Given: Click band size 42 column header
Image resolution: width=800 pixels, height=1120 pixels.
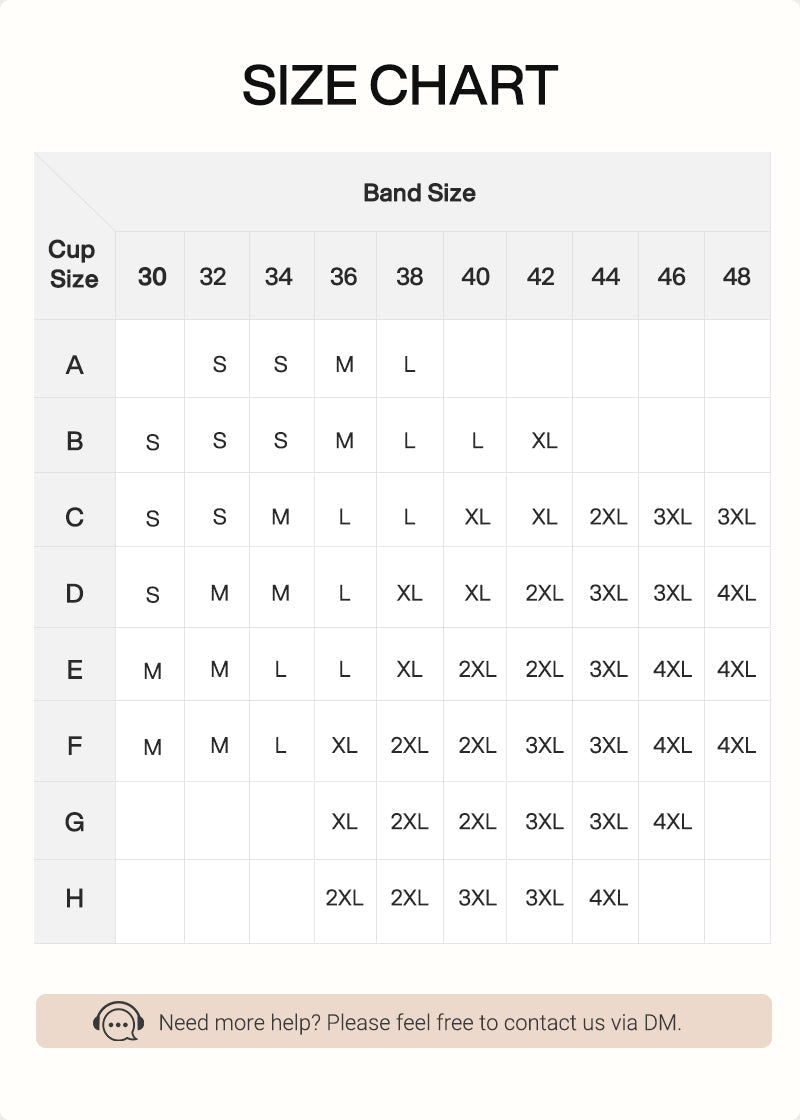Looking at the screenshot, I should (x=541, y=276).
